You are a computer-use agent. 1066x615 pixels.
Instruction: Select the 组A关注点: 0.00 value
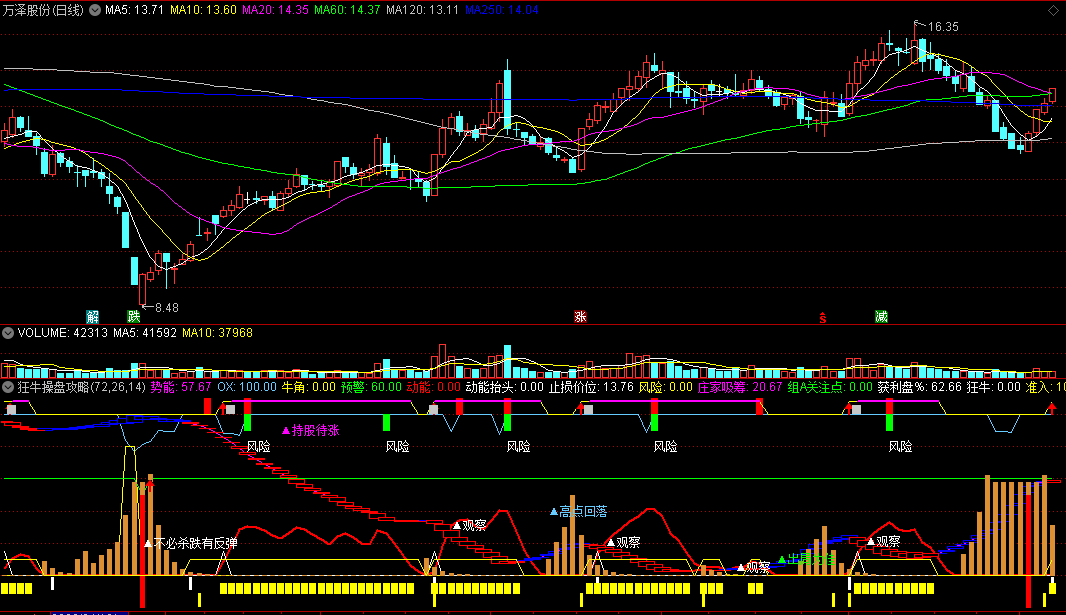coord(830,387)
